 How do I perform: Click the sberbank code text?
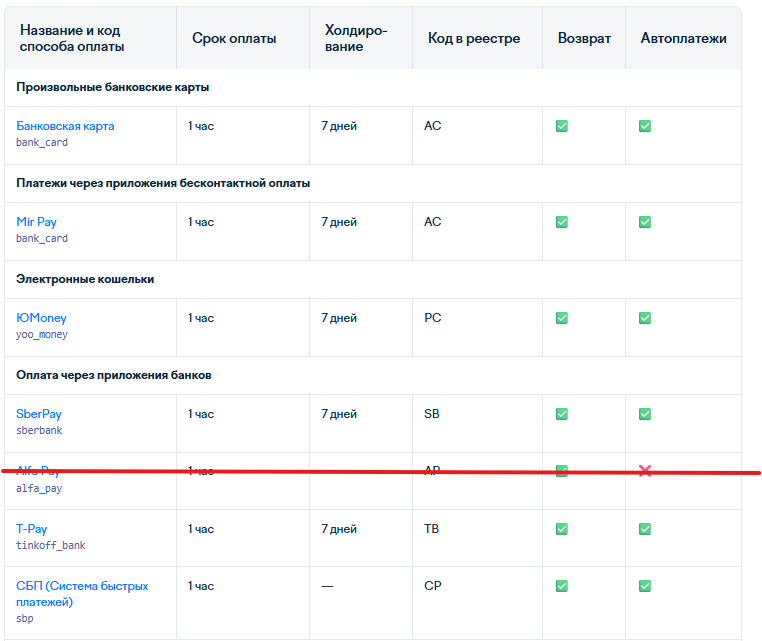pos(39,431)
